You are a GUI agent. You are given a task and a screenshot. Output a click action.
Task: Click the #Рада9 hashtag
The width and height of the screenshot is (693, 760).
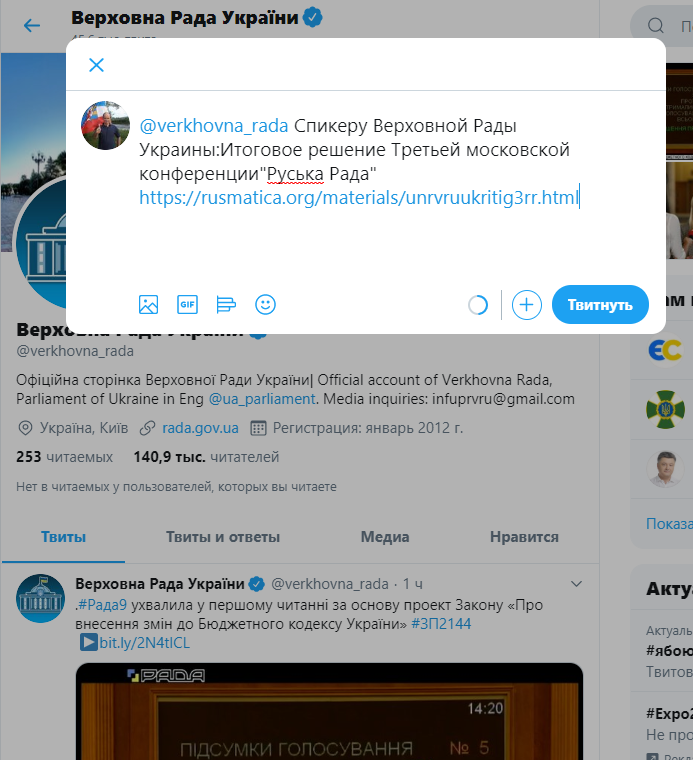(102, 605)
